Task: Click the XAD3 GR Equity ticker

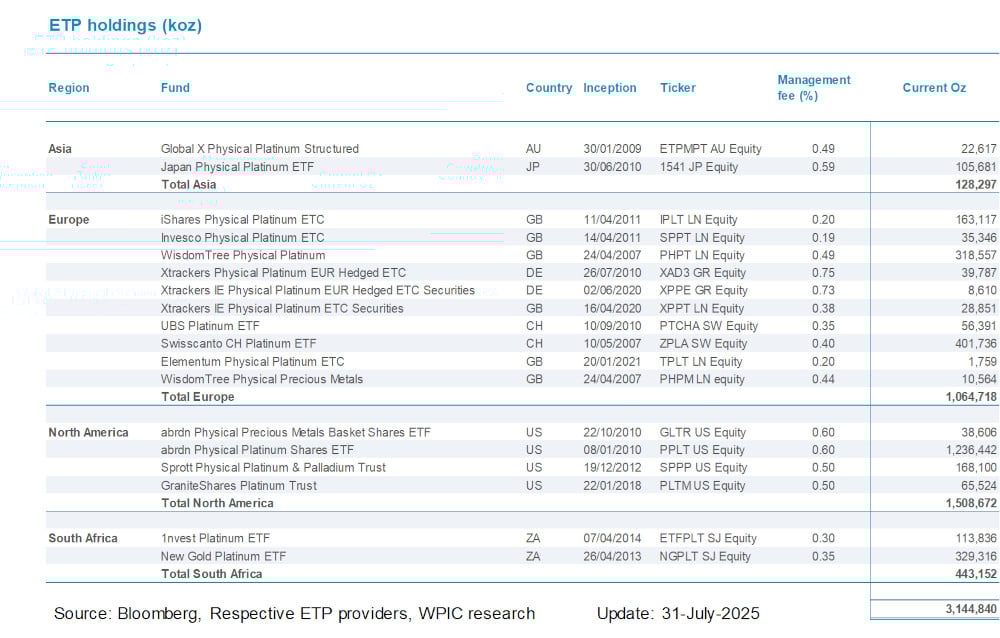Action: (703, 273)
